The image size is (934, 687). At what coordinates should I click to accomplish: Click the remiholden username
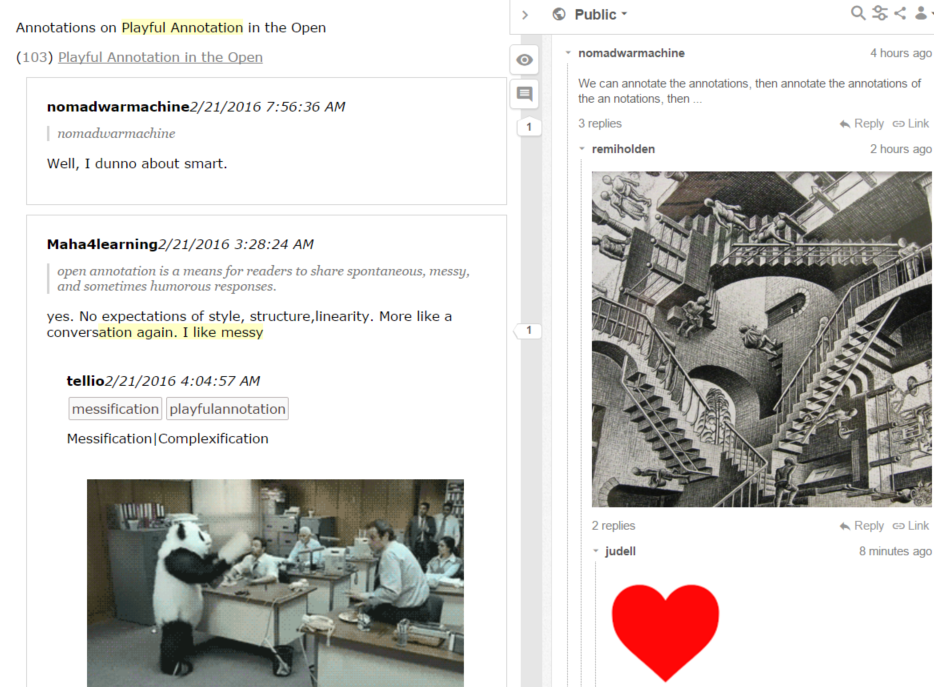(623, 149)
